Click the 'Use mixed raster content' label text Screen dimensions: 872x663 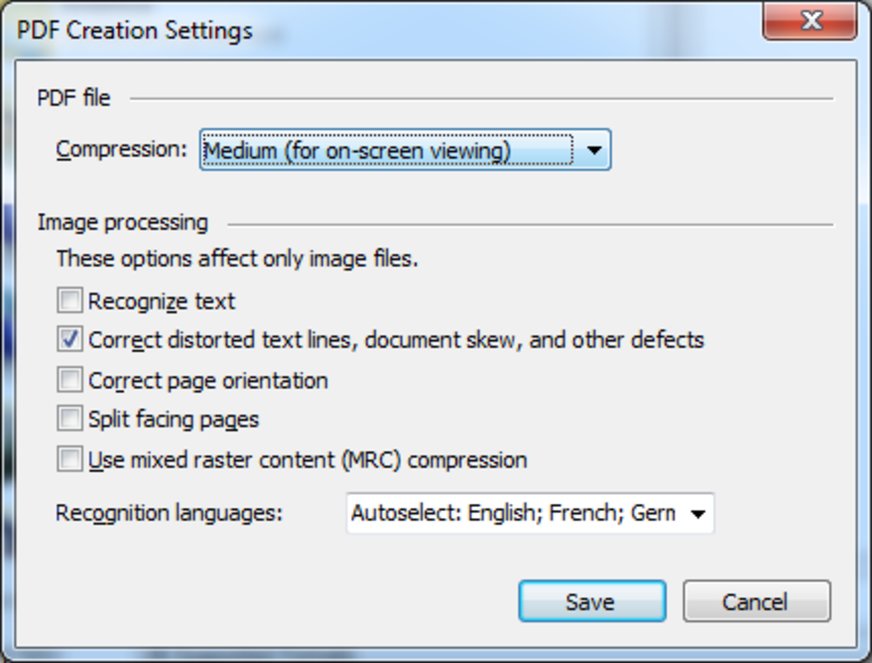[307, 460]
